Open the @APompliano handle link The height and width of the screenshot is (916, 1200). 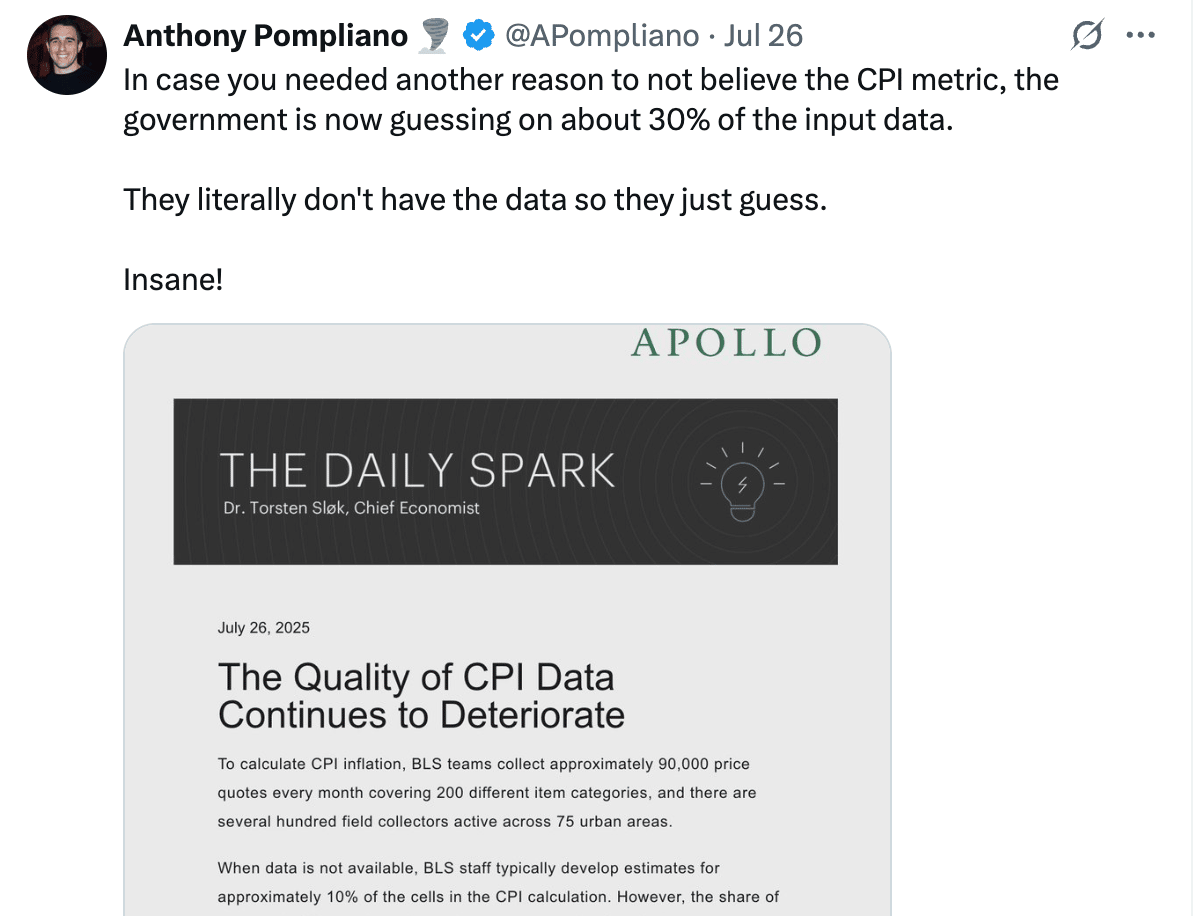click(602, 36)
